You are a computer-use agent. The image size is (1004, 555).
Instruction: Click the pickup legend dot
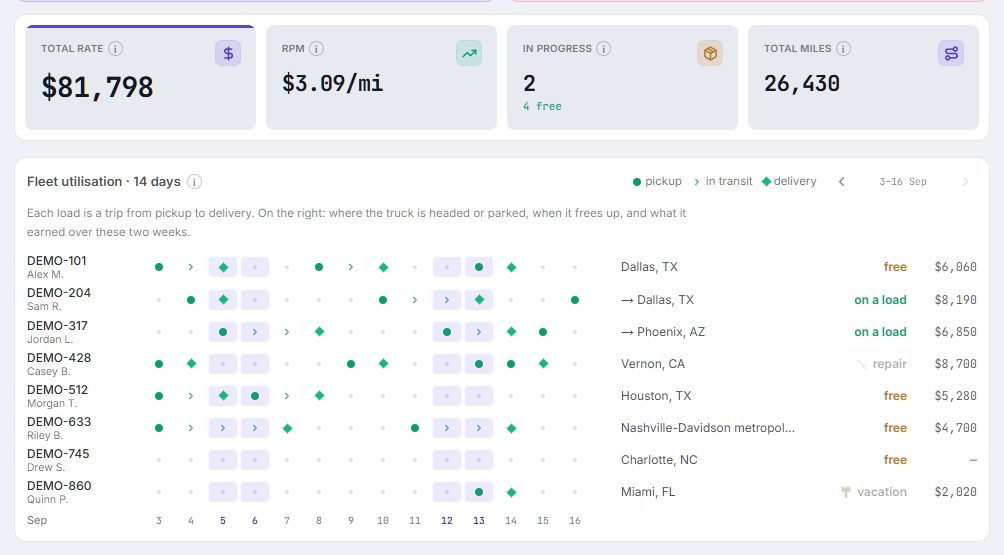pyautogui.click(x=636, y=182)
